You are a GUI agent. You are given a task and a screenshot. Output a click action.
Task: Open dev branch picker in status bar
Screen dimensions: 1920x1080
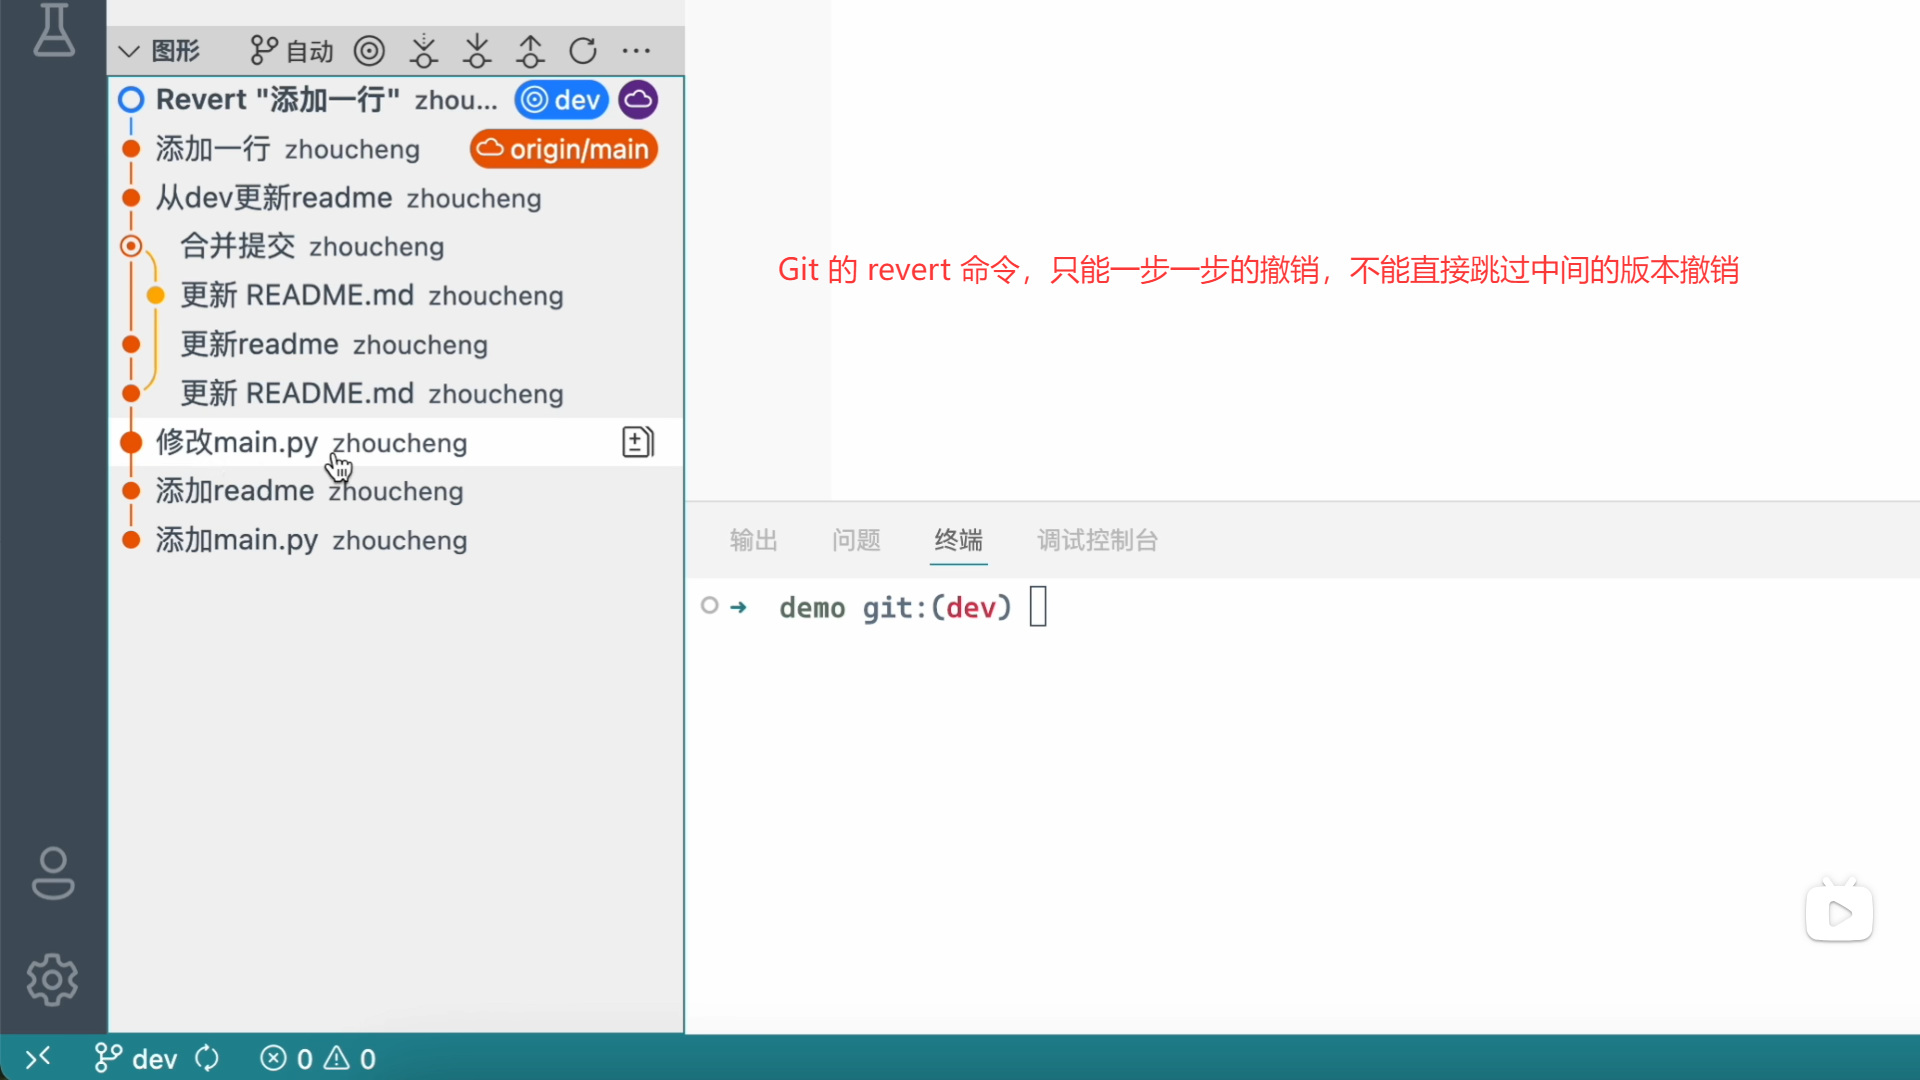coord(137,1058)
